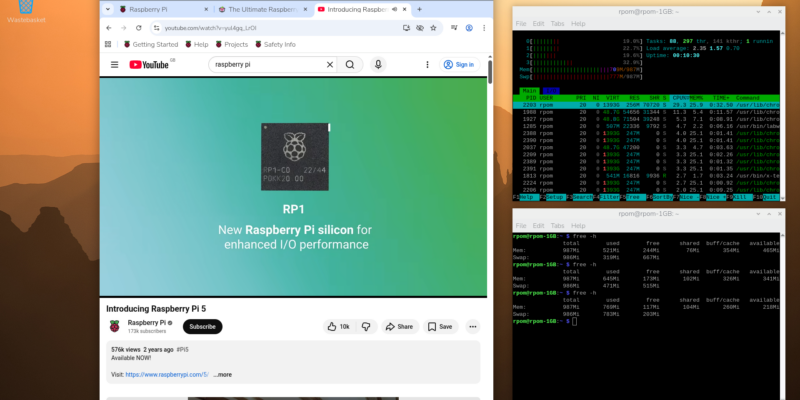Open the Projects bookmark
The image size is (800, 400).
232,44
